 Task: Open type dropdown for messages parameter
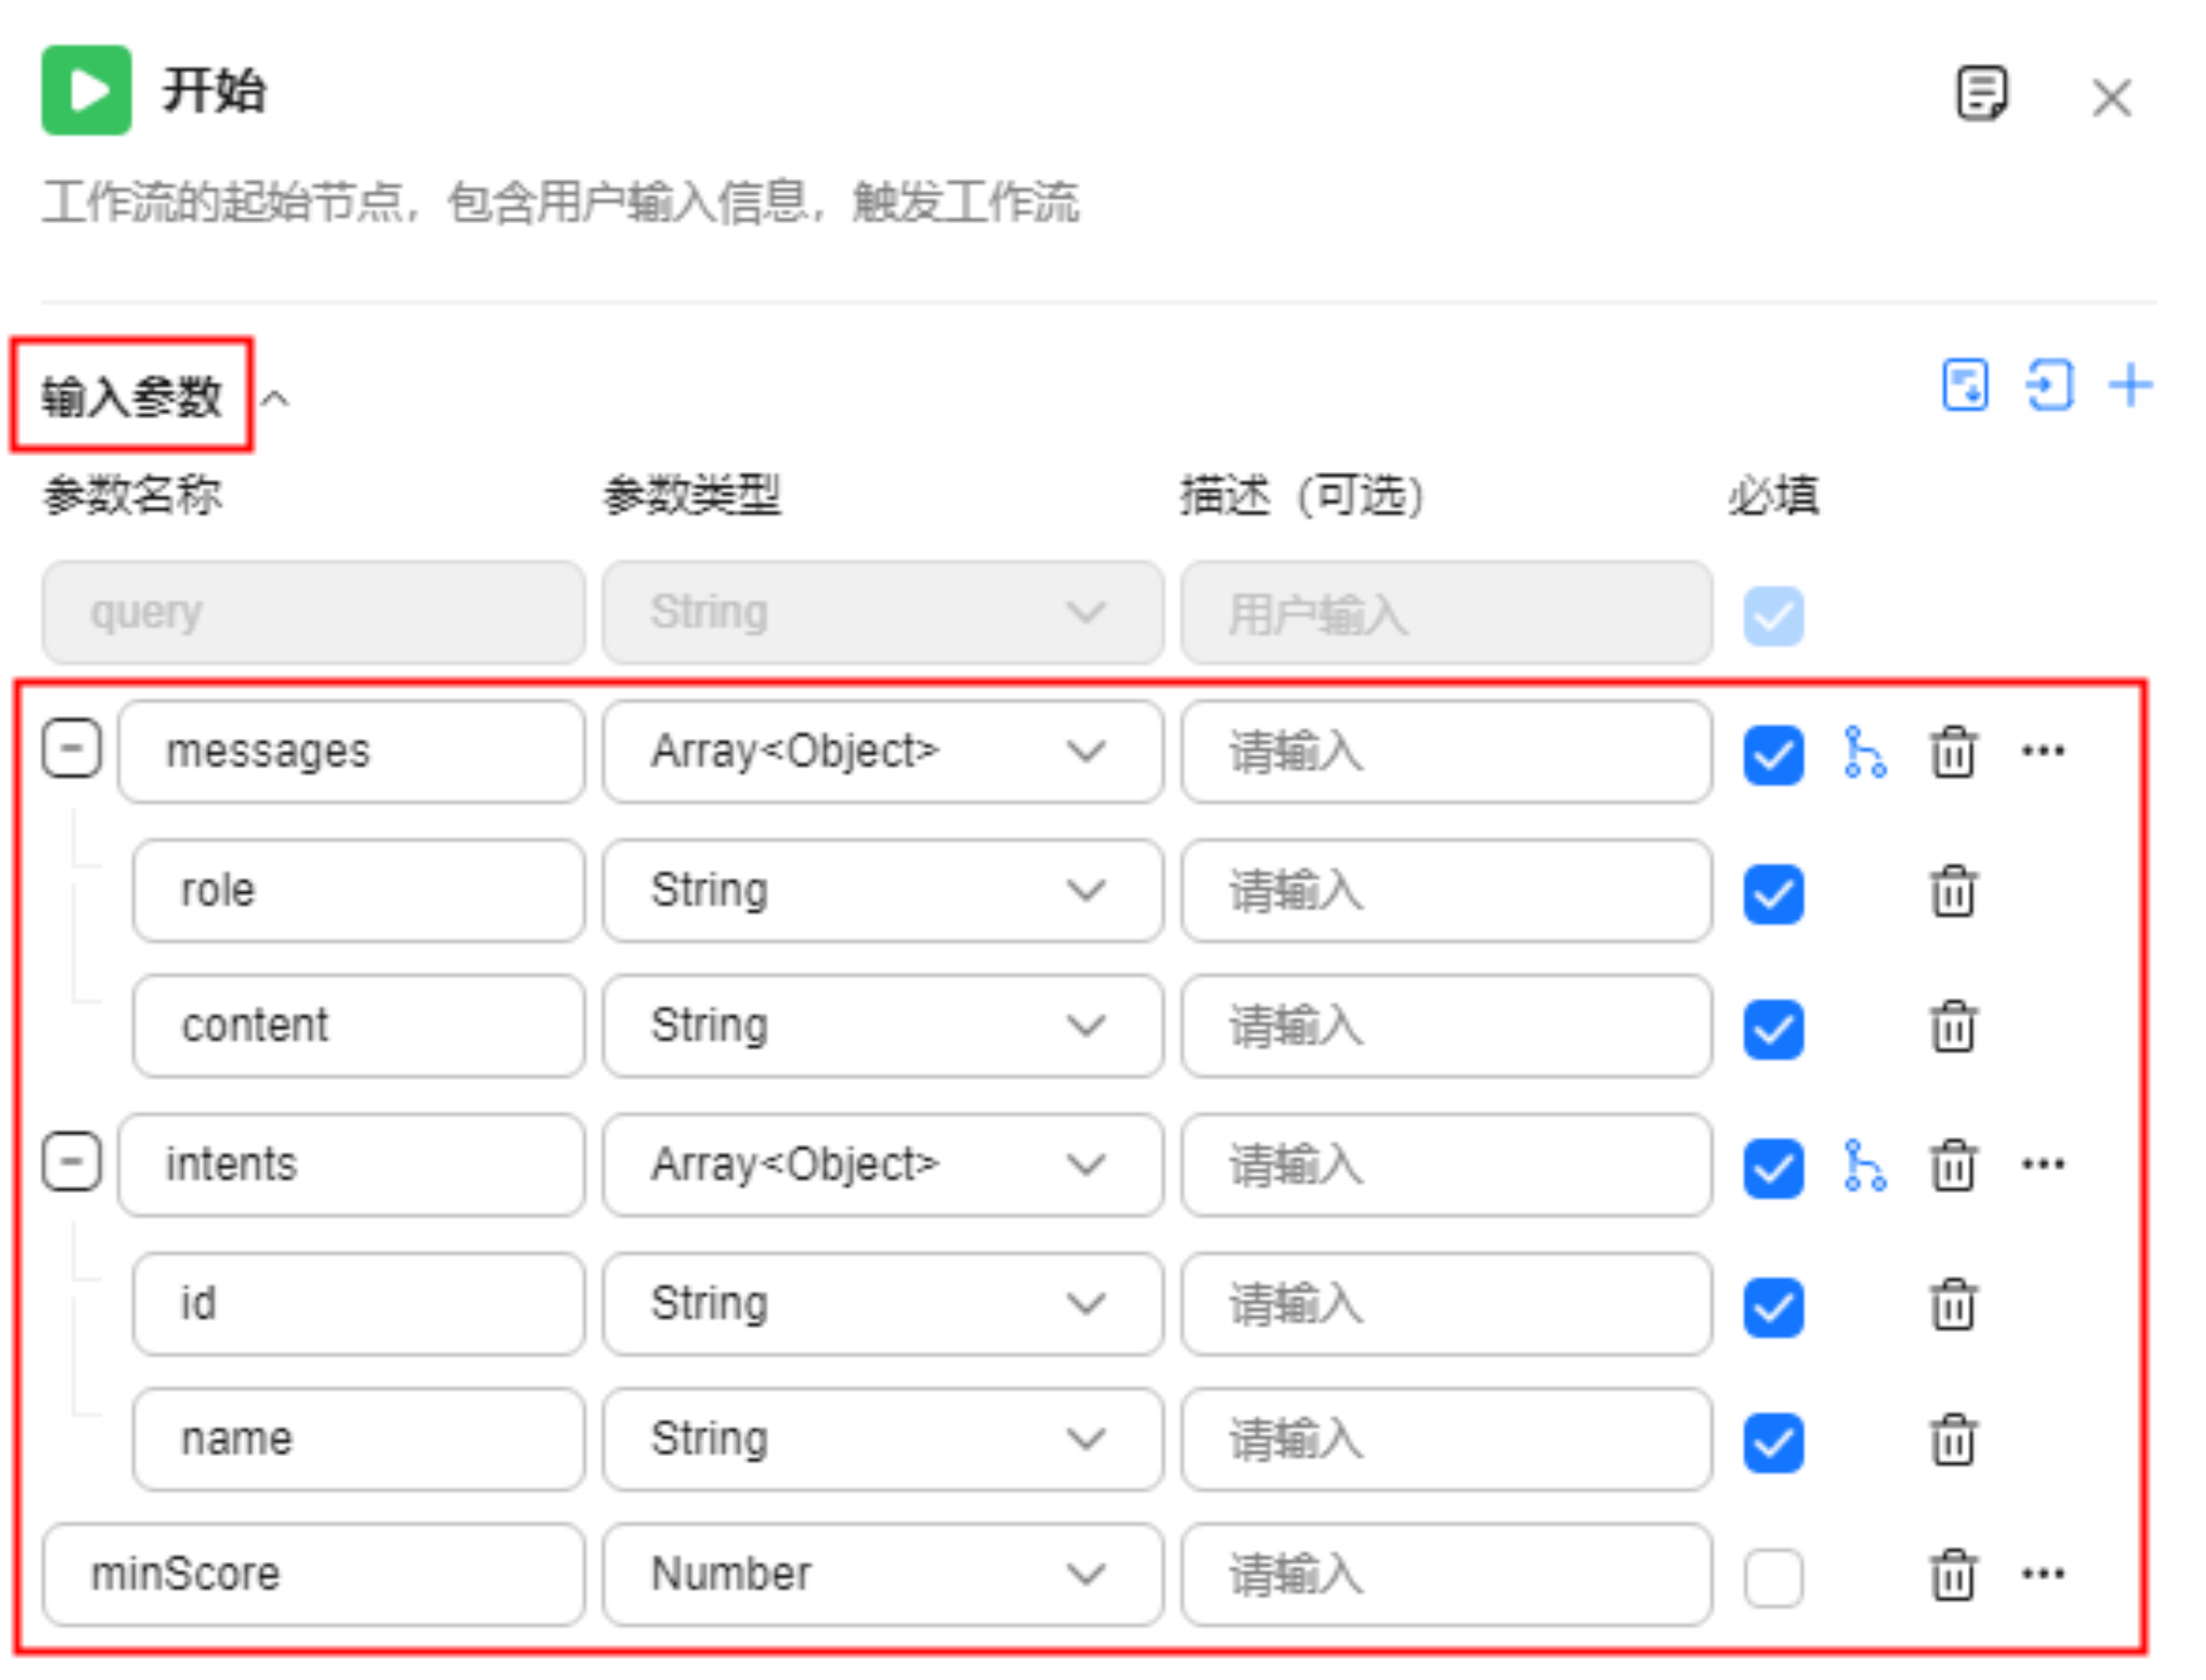tap(883, 751)
